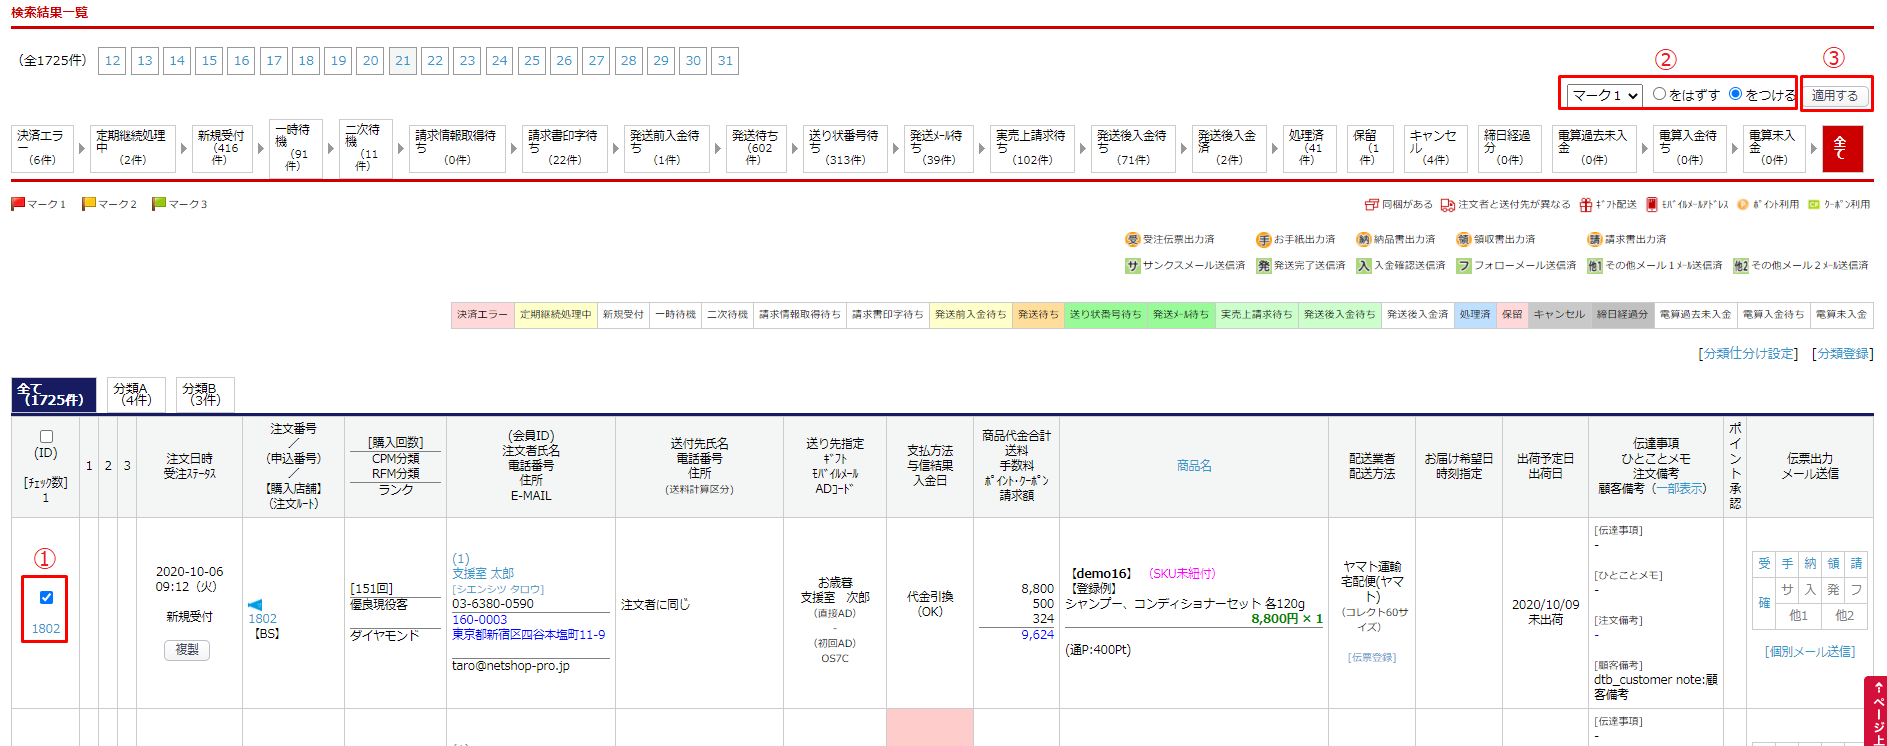The height and width of the screenshot is (746, 1887).
Task: Click the 受 order slip output icon
Action: pyautogui.click(x=1764, y=563)
